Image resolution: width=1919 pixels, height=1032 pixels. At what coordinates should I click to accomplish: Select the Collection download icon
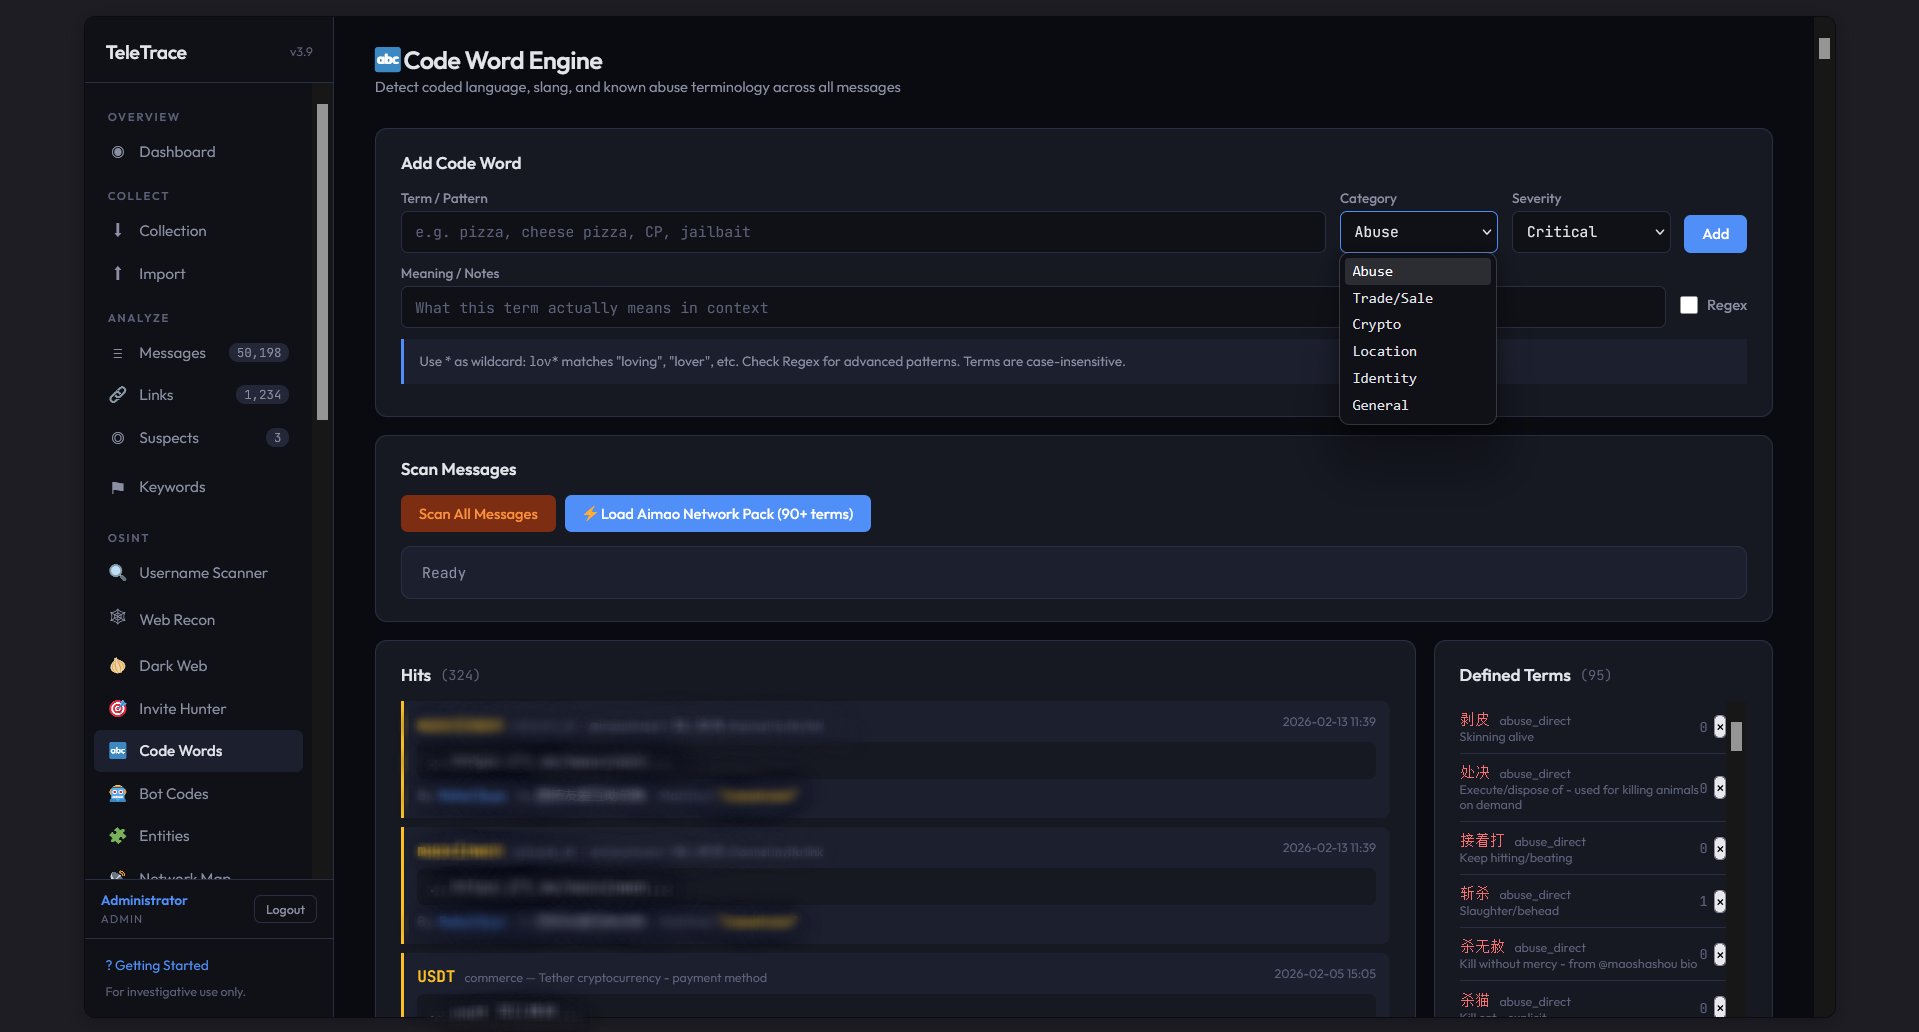117,230
